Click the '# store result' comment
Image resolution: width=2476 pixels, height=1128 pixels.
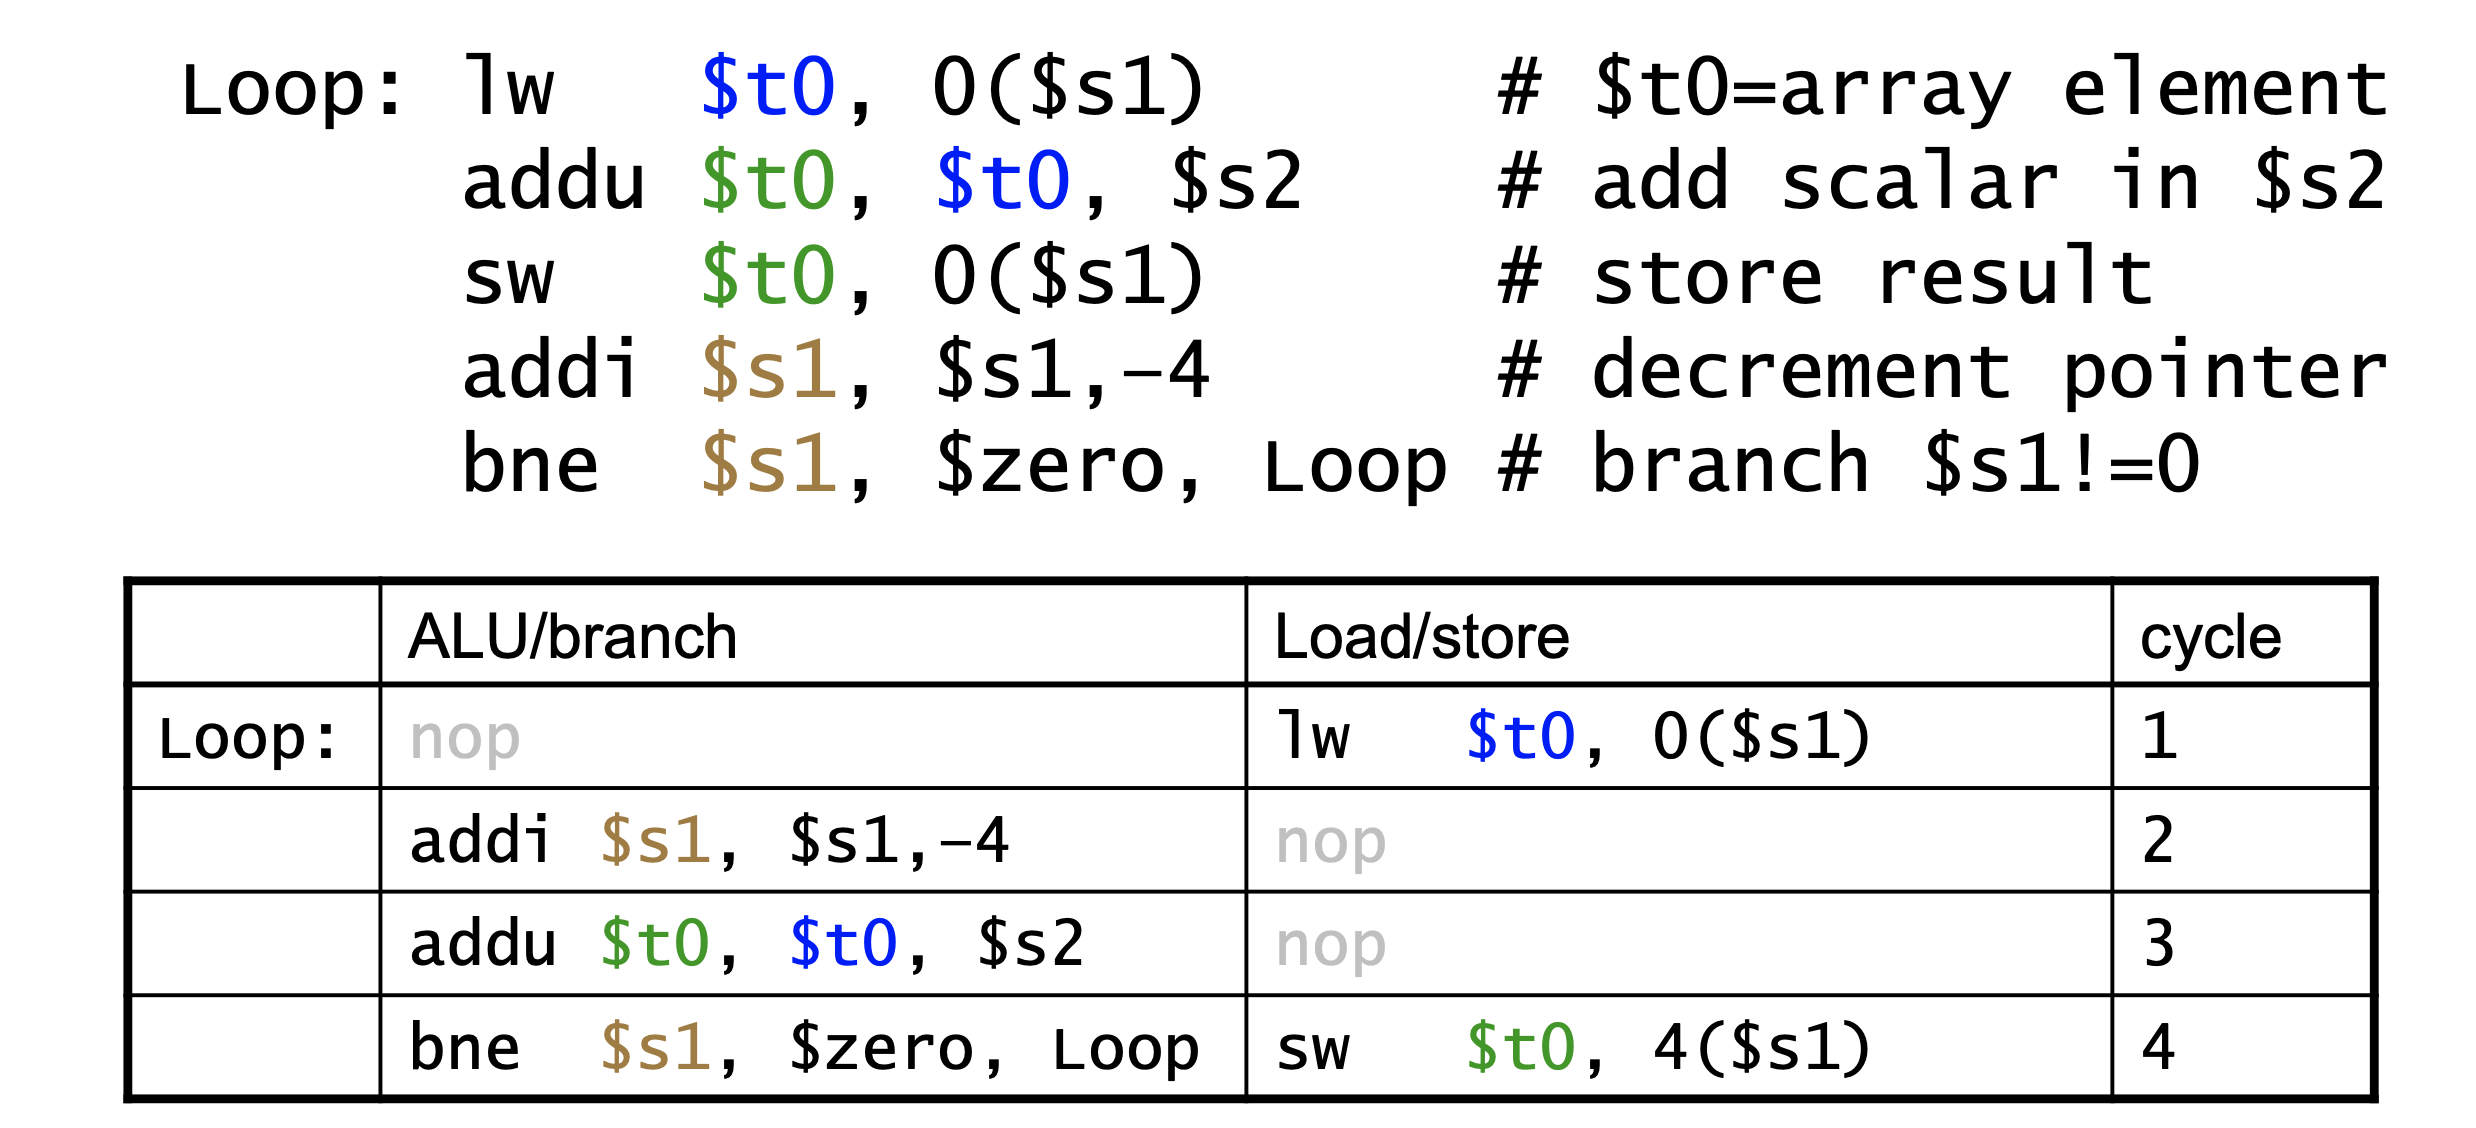coord(1825,277)
